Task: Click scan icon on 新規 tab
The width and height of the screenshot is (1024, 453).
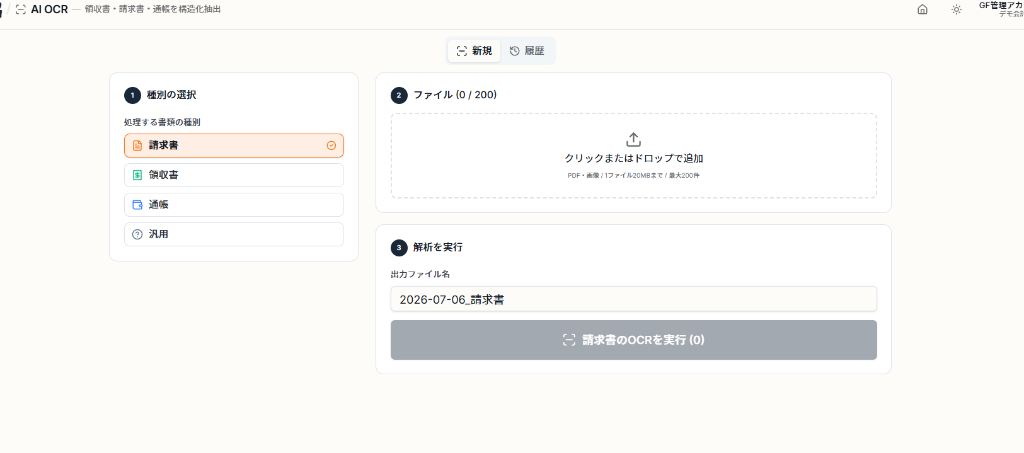Action: 462,51
